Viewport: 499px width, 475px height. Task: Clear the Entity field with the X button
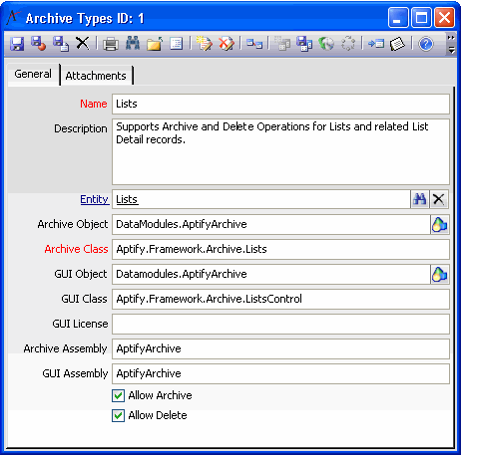(439, 199)
